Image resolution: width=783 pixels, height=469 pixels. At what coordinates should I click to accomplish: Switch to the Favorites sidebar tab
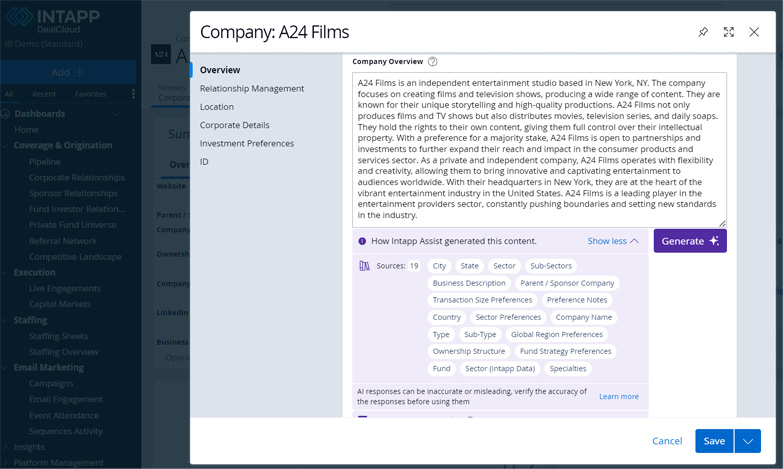[90, 94]
